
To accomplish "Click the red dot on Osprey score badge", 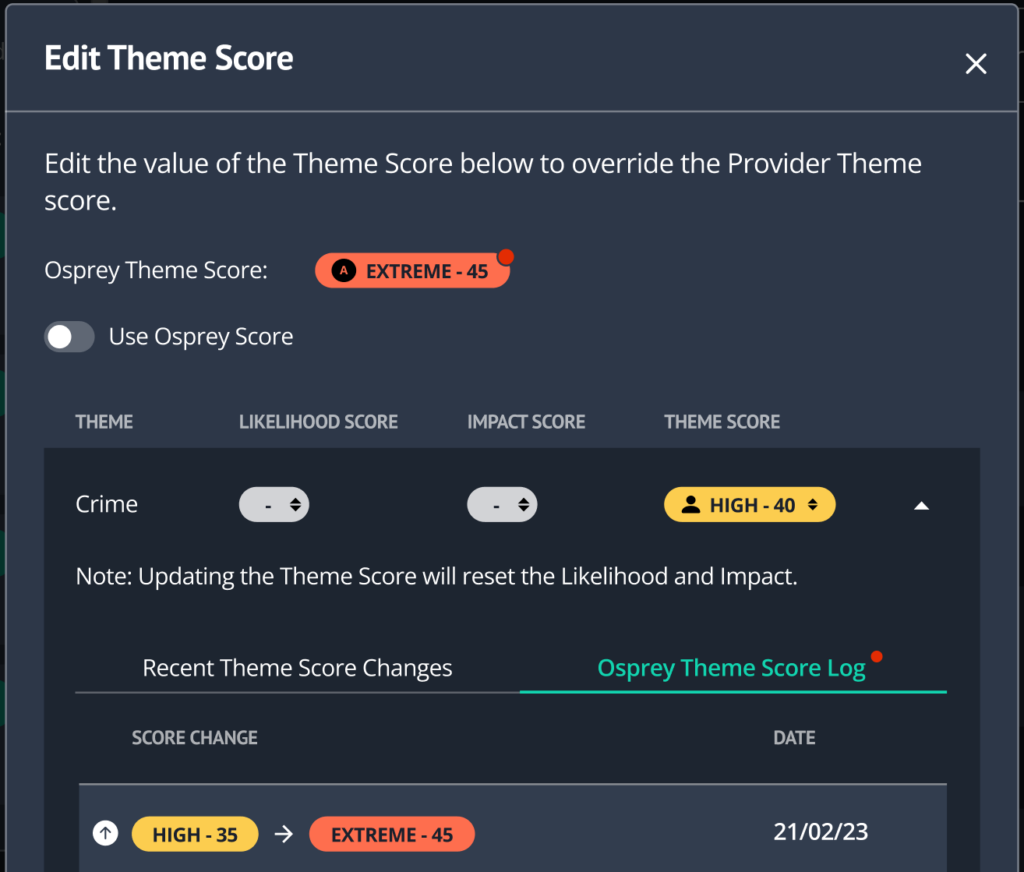I will click(x=505, y=257).
